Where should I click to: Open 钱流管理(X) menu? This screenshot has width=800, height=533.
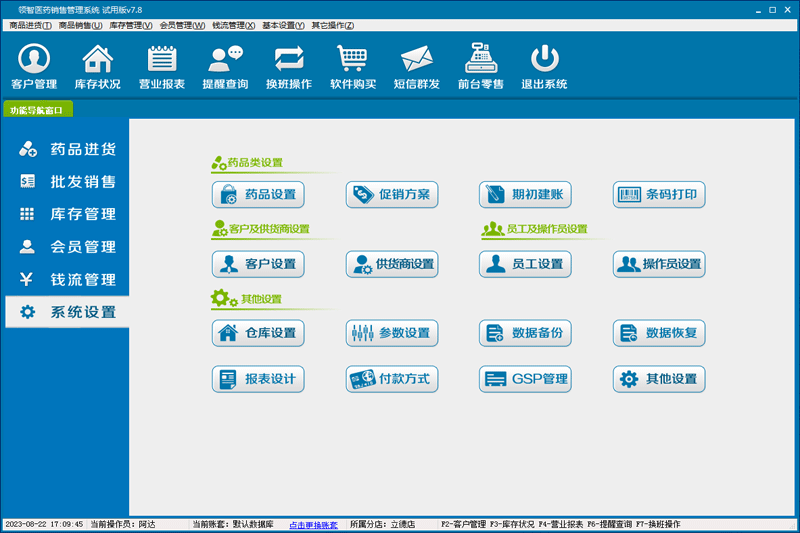(x=234, y=26)
